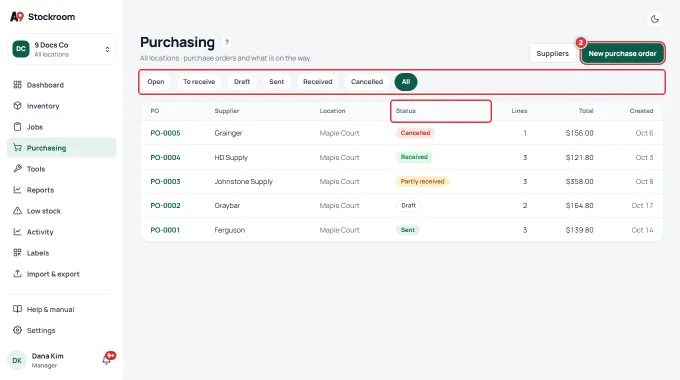Click the Tools wrench icon
The height and width of the screenshot is (380, 680).
coord(17,168)
